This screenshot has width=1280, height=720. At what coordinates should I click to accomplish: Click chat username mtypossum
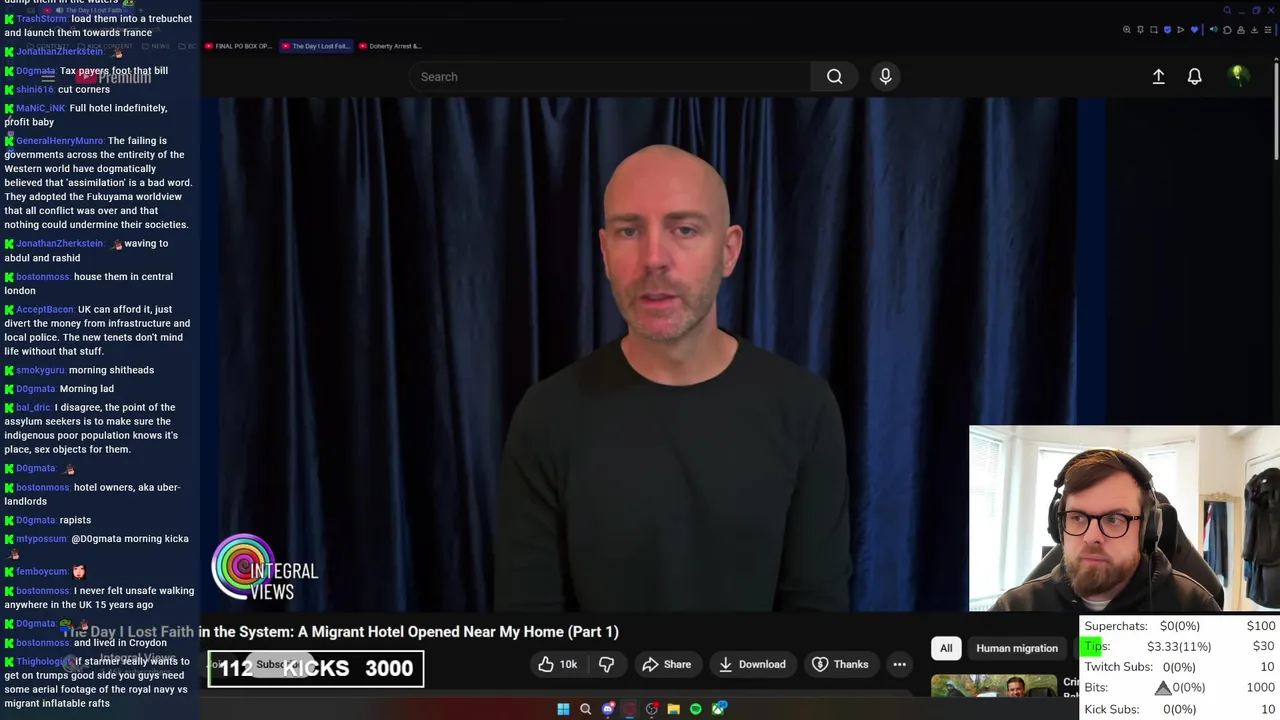[x=41, y=539]
